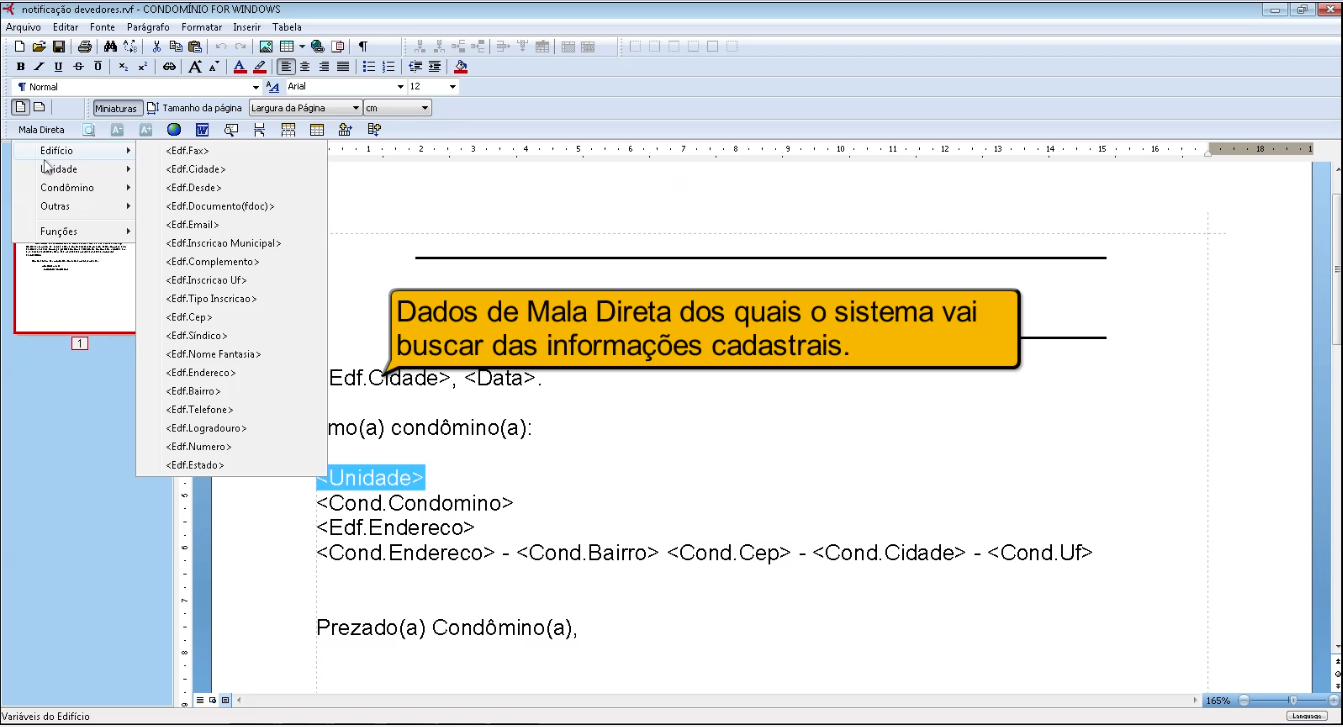This screenshot has height=727, width=1343.
Task: Toggle Underline formatting
Action: click(58, 67)
